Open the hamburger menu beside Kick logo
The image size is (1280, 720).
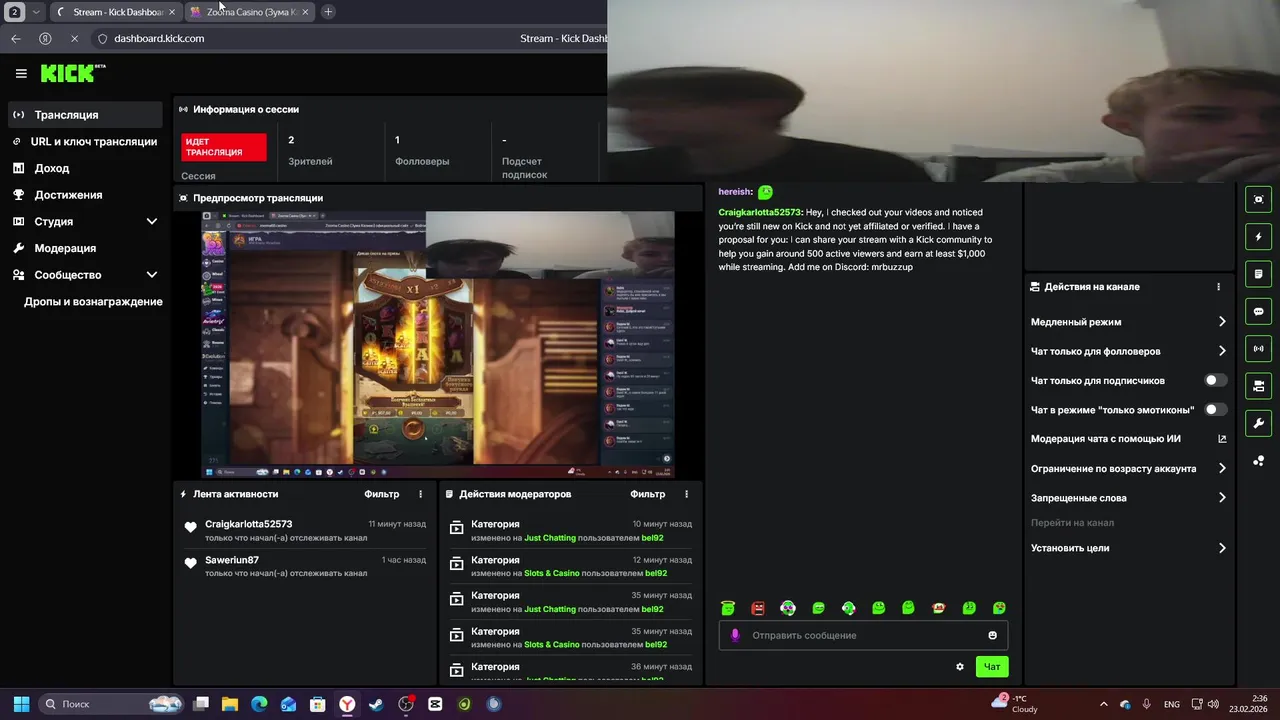pos(21,73)
